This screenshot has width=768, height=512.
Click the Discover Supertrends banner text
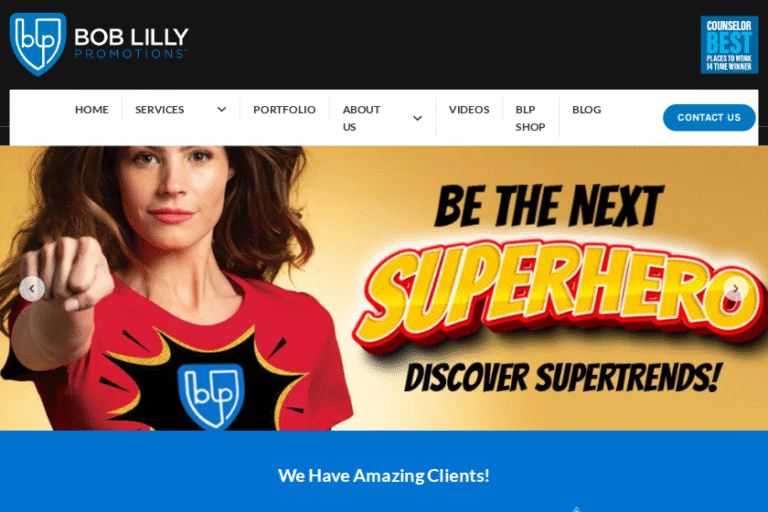click(563, 377)
